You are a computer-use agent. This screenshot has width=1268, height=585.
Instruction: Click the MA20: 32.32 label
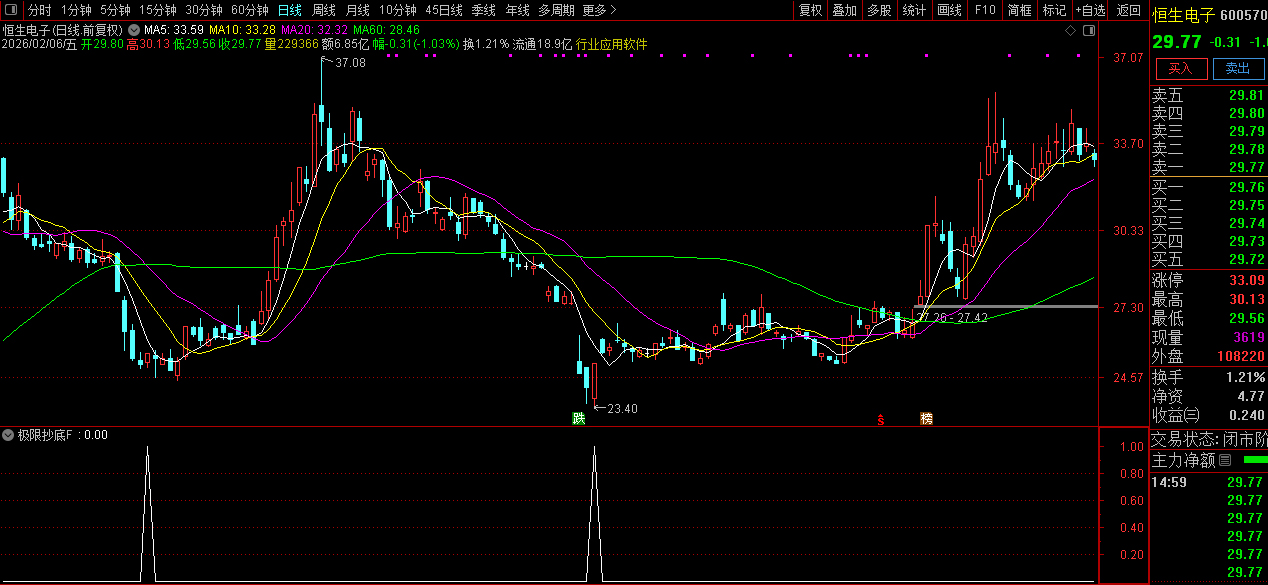click(314, 30)
